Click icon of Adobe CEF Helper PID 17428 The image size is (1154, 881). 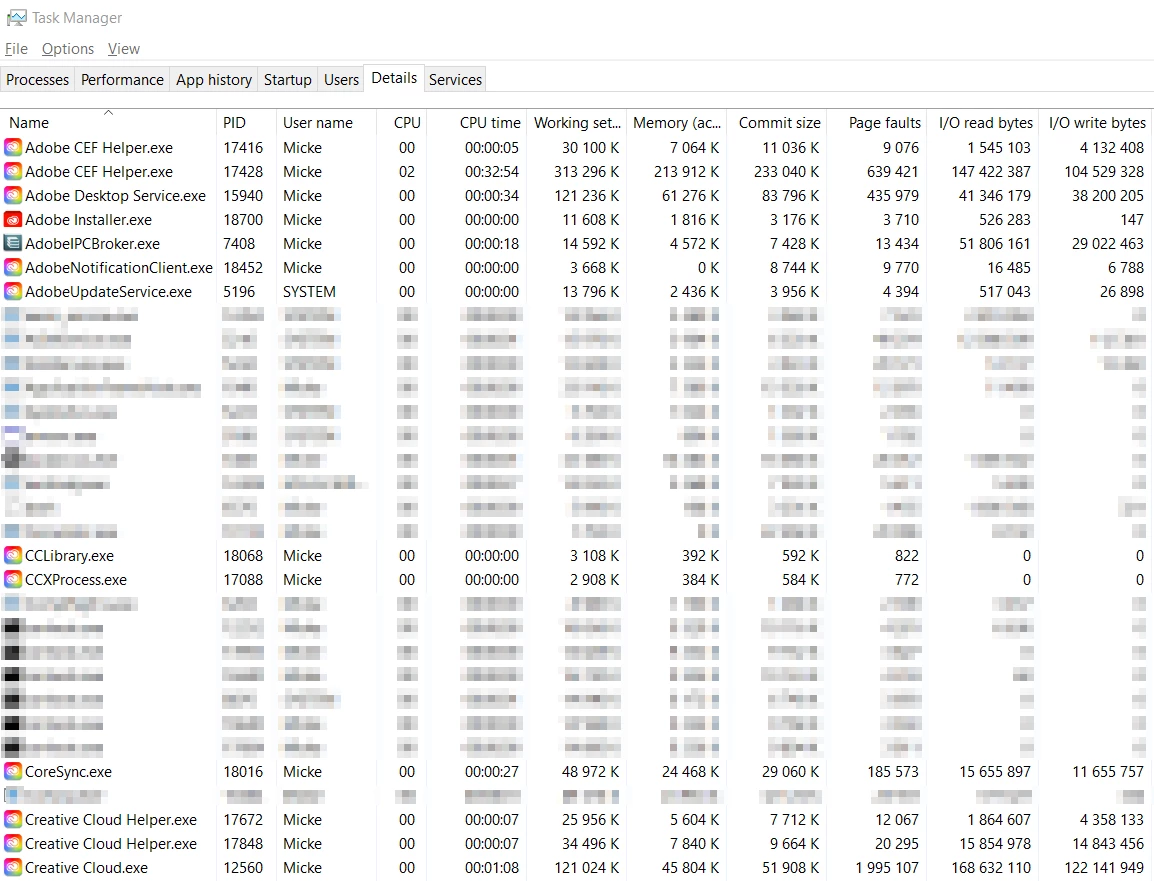point(13,171)
